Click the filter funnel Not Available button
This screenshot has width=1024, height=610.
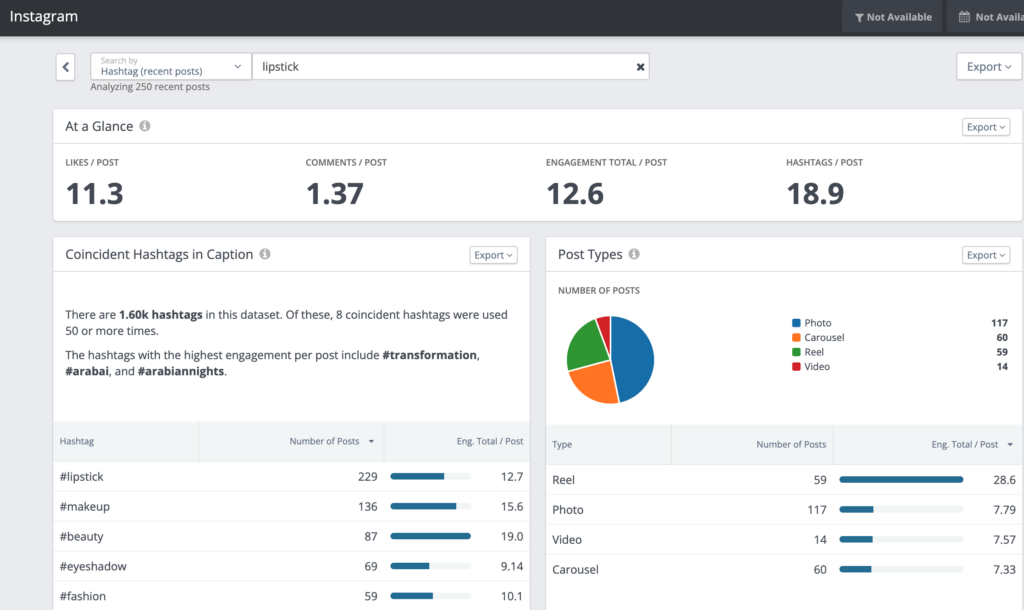(x=893, y=17)
